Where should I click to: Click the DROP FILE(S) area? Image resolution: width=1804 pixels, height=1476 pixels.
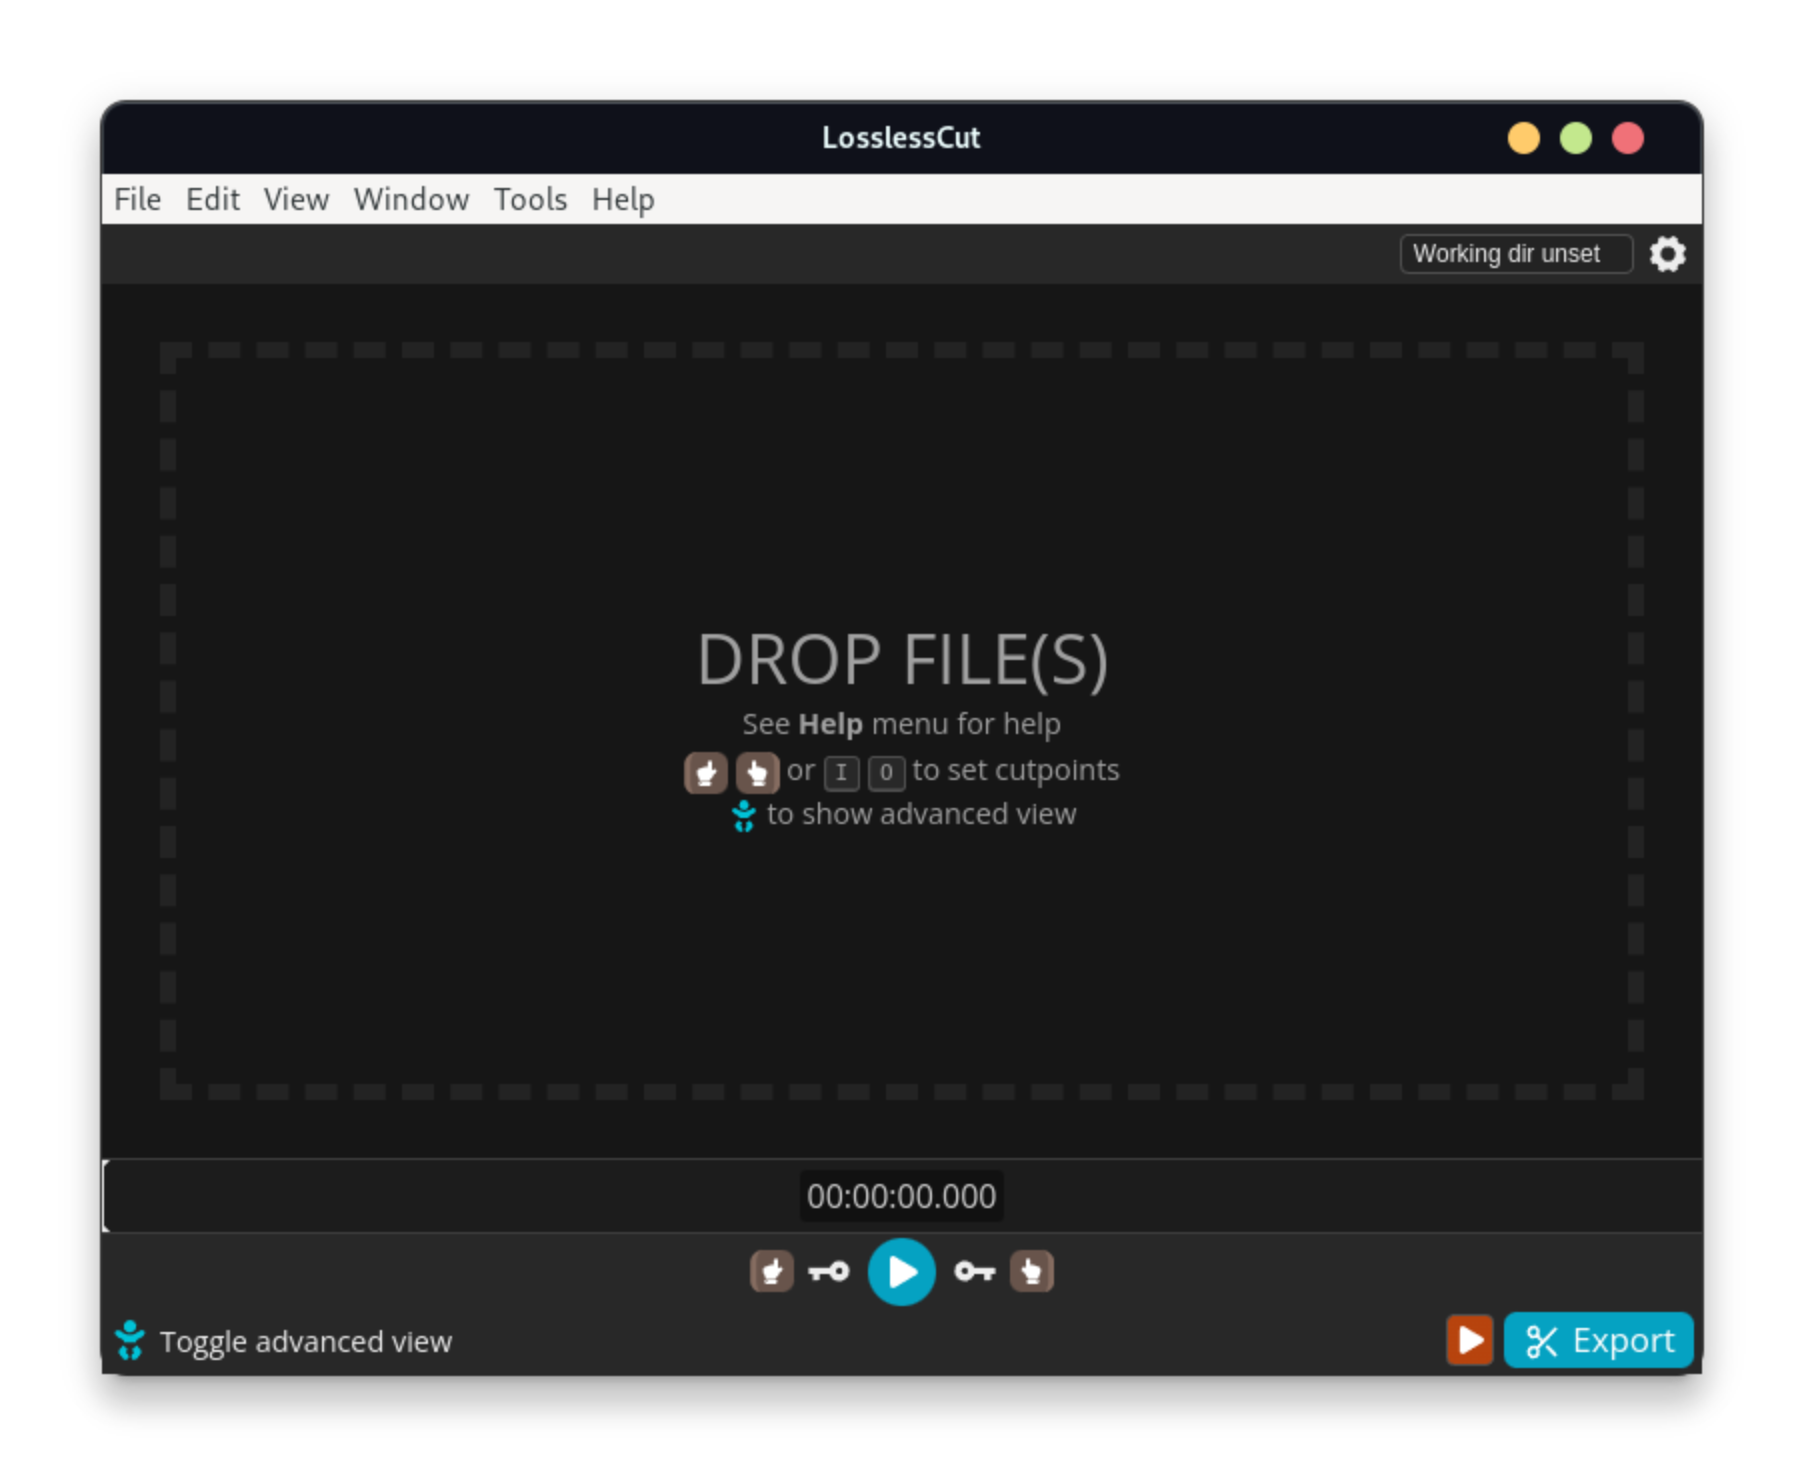pos(902,659)
